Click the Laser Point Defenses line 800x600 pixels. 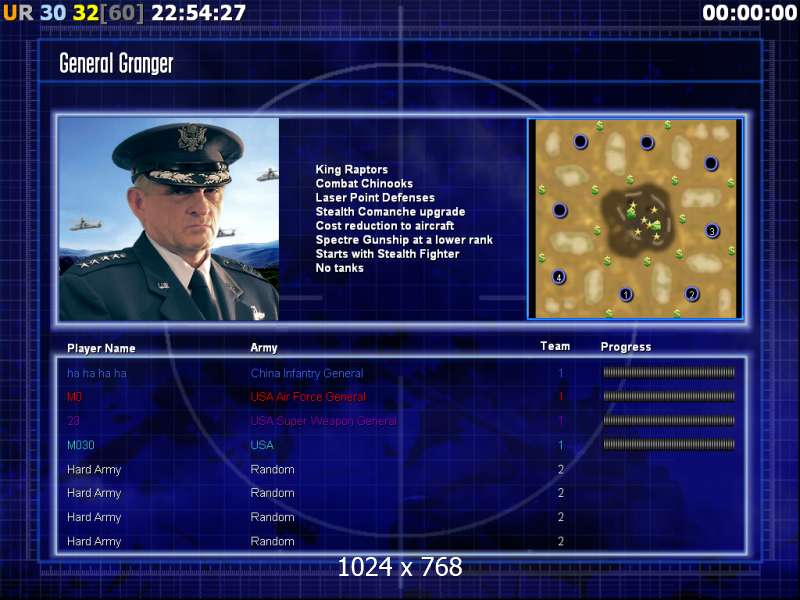point(375,197)
